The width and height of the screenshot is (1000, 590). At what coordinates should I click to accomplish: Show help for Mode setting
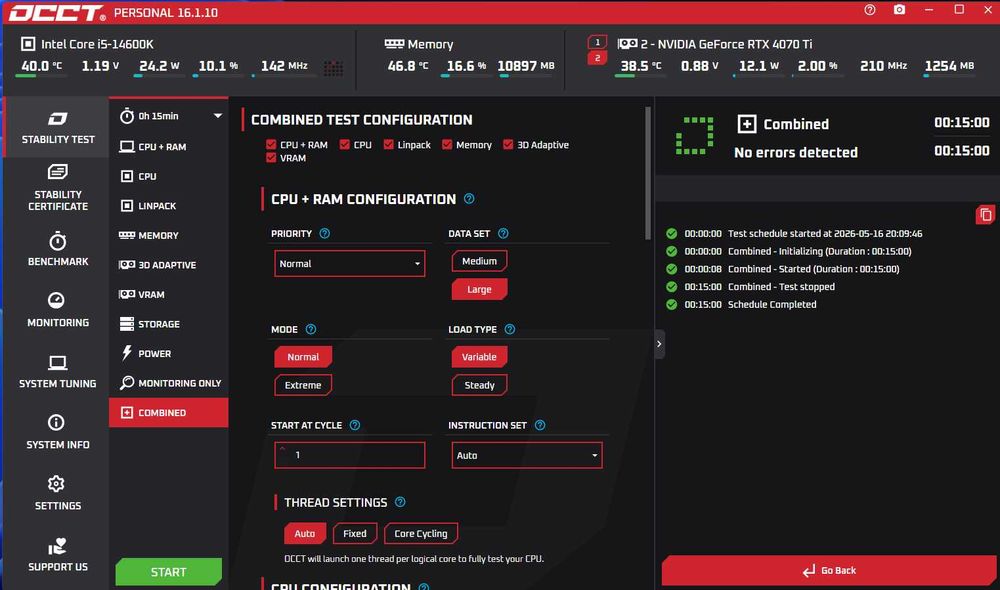[311, 329]
